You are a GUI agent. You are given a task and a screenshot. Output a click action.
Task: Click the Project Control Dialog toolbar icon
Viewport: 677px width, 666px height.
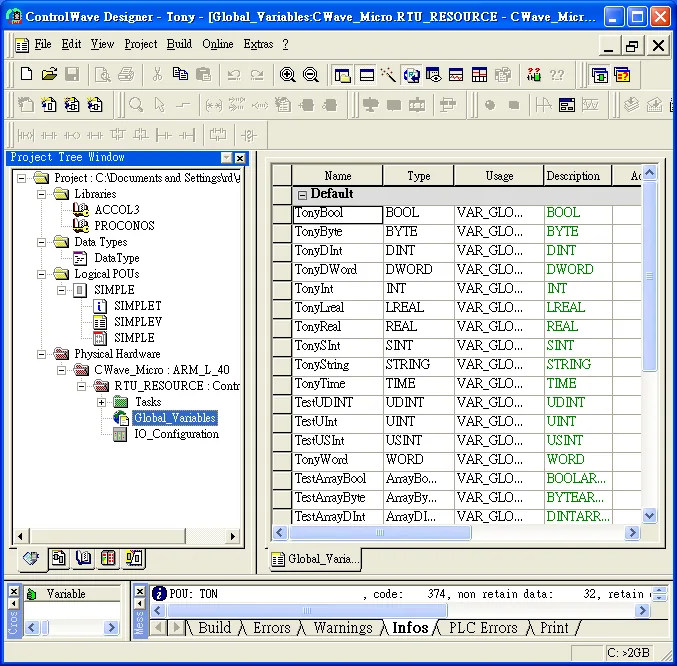(600, 75)
